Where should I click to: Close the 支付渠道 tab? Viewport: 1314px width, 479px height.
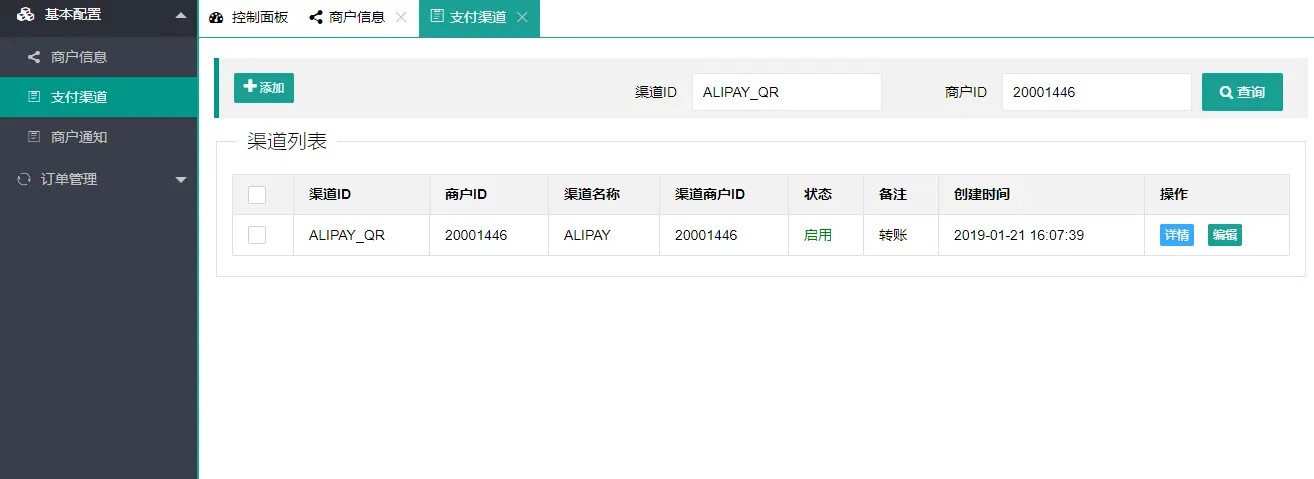pos(522,18)
